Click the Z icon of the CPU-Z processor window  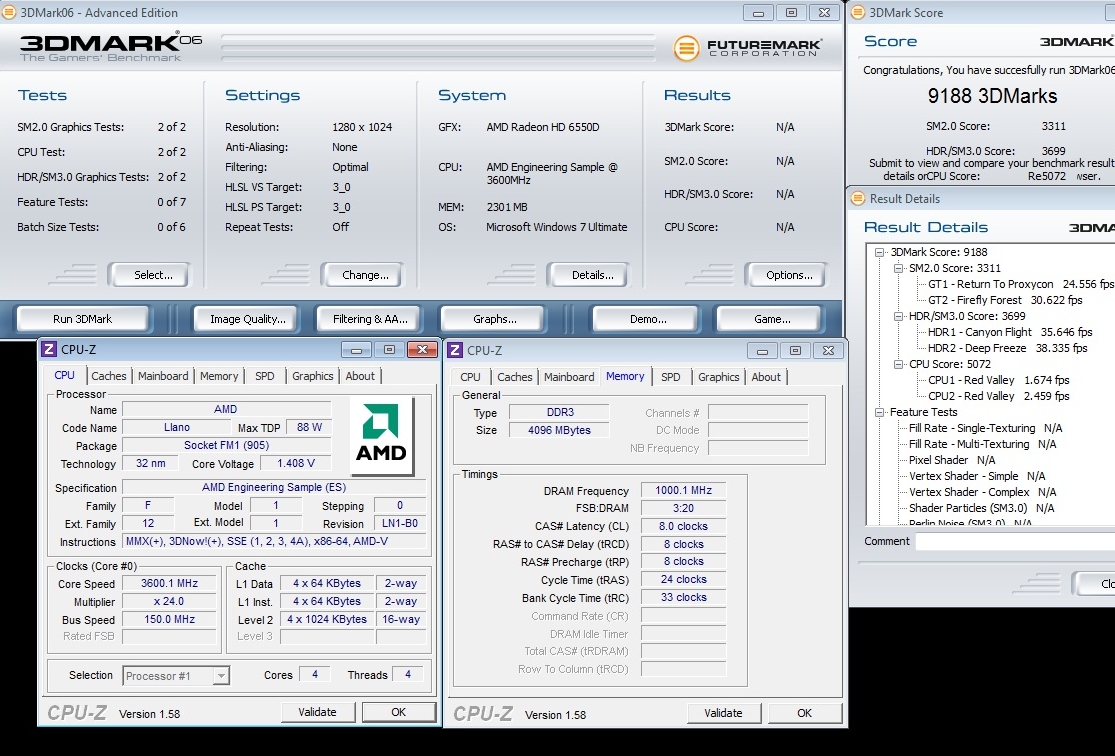click(49, 349)
